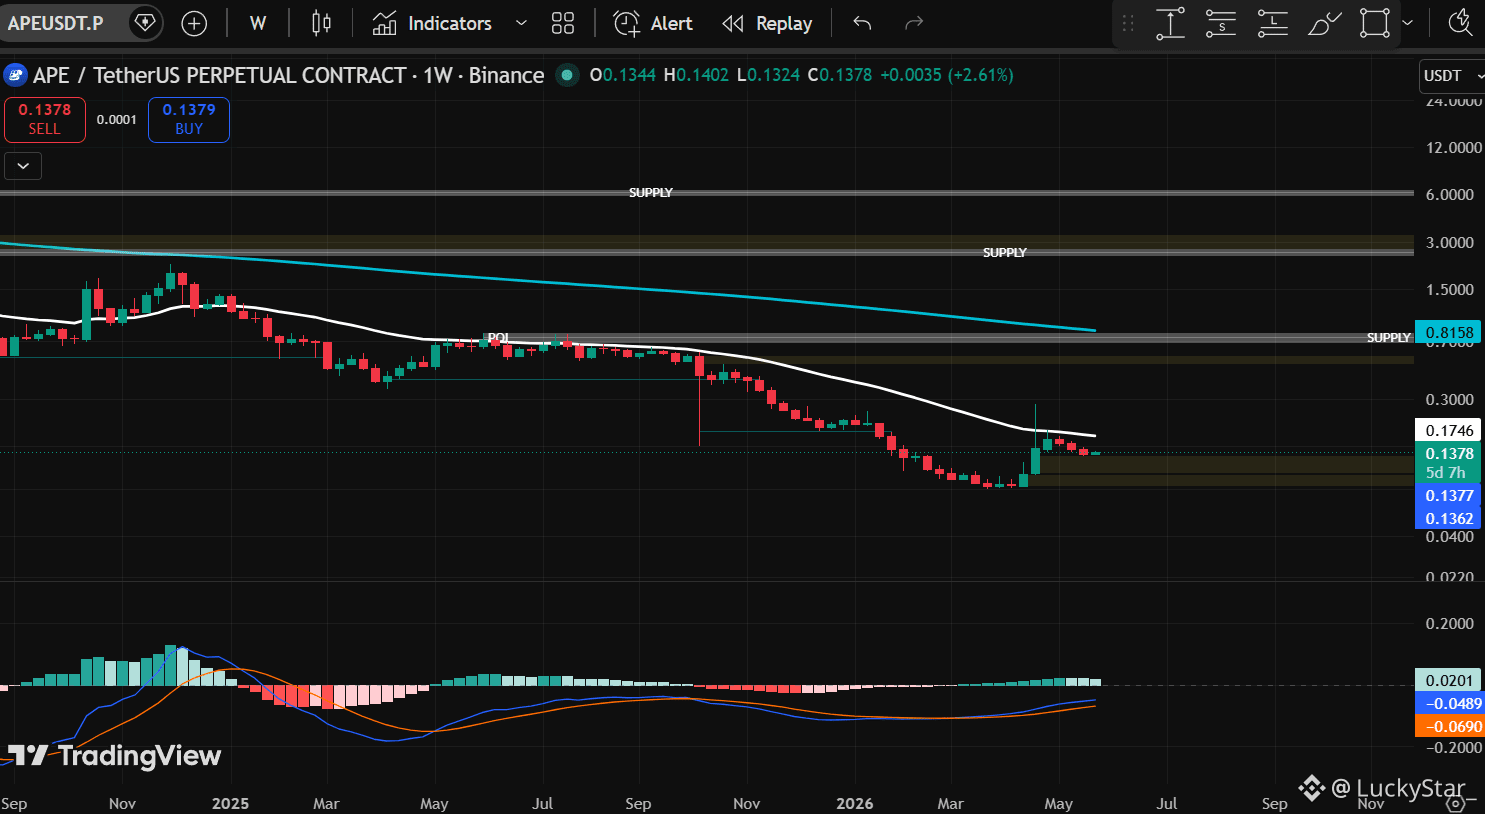Add a symbol with the plus-circle icon

[x=194, y=23]
